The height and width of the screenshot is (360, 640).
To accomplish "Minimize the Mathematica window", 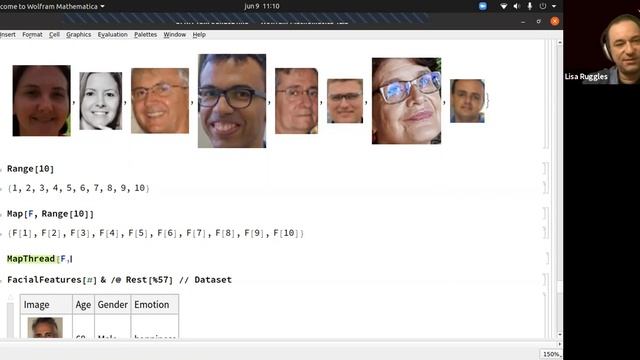I will coord(523,22).
